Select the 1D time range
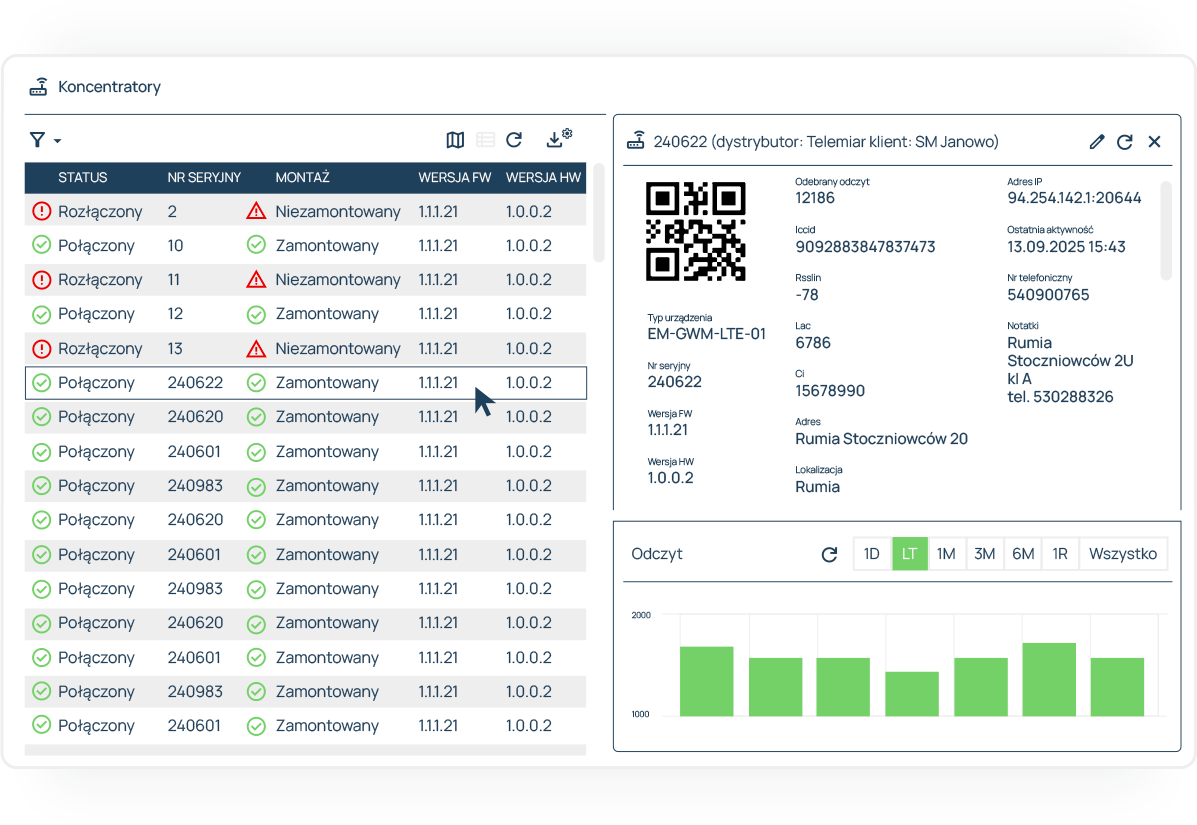The height and width of the screenshot is (825, 1197). (872, 554)
